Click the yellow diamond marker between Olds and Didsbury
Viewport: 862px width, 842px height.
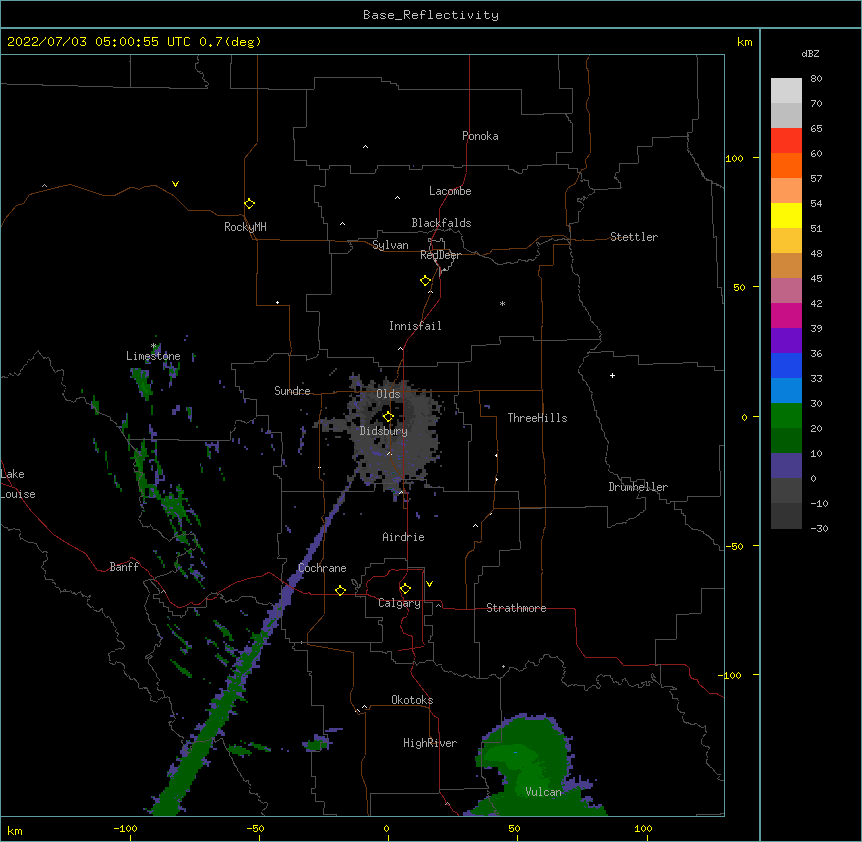click(388, 417)
